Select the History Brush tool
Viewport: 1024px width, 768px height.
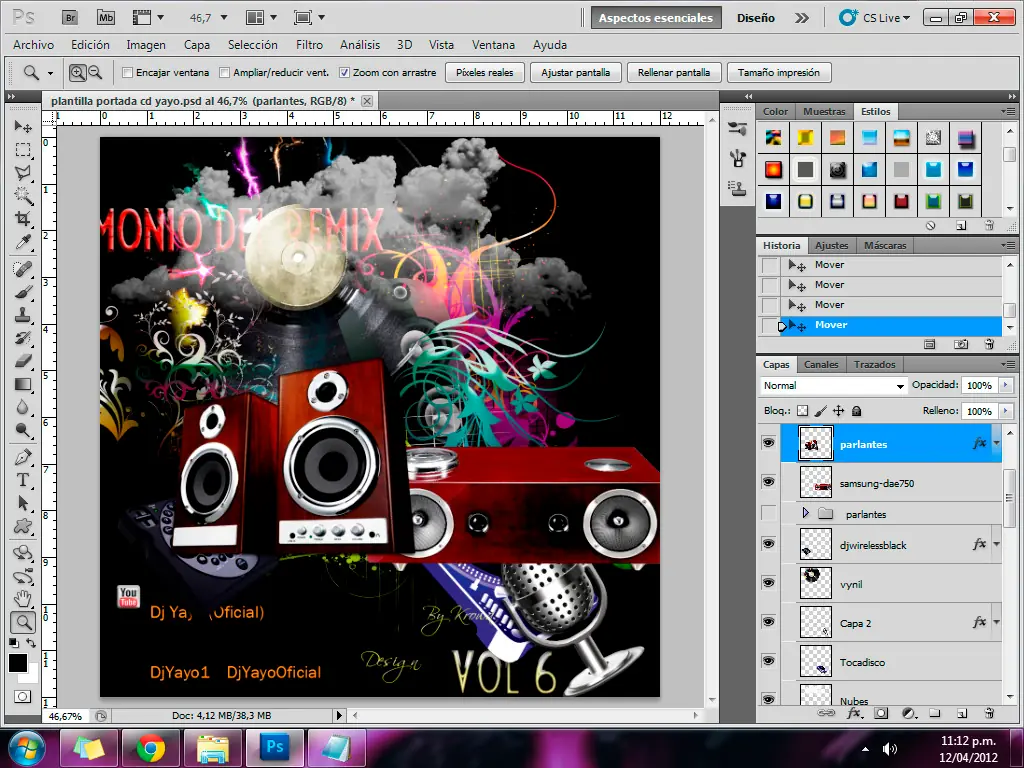[23, 338]
